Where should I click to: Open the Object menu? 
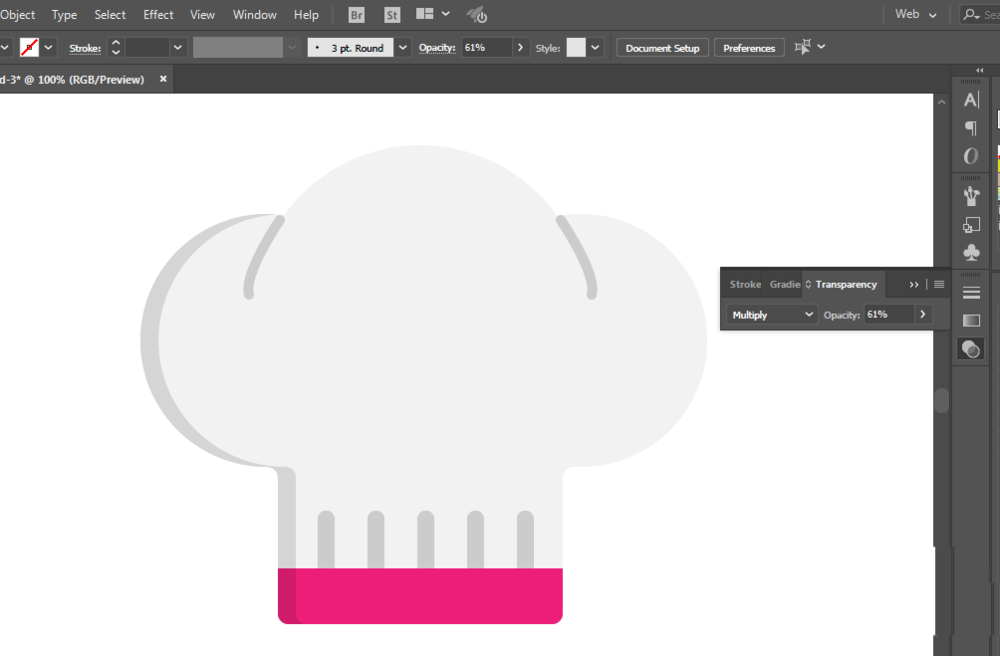[x=18, y=15]
